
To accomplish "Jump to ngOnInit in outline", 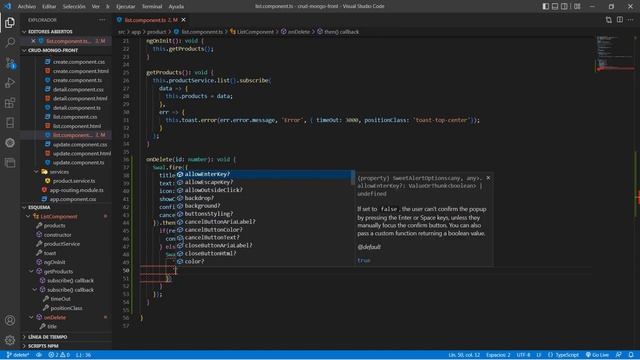I will click(54, 262).
